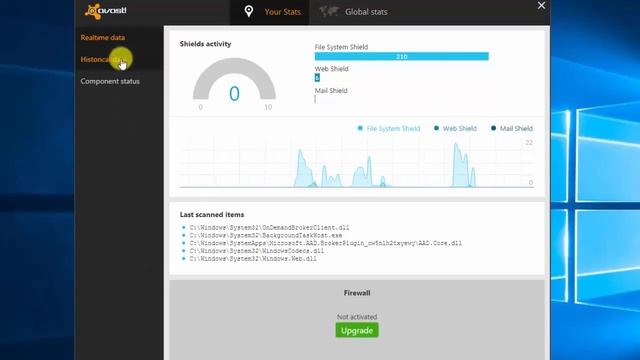Open Component status in the sidebar
The image size is (640, 360).
tap(110, 81)
